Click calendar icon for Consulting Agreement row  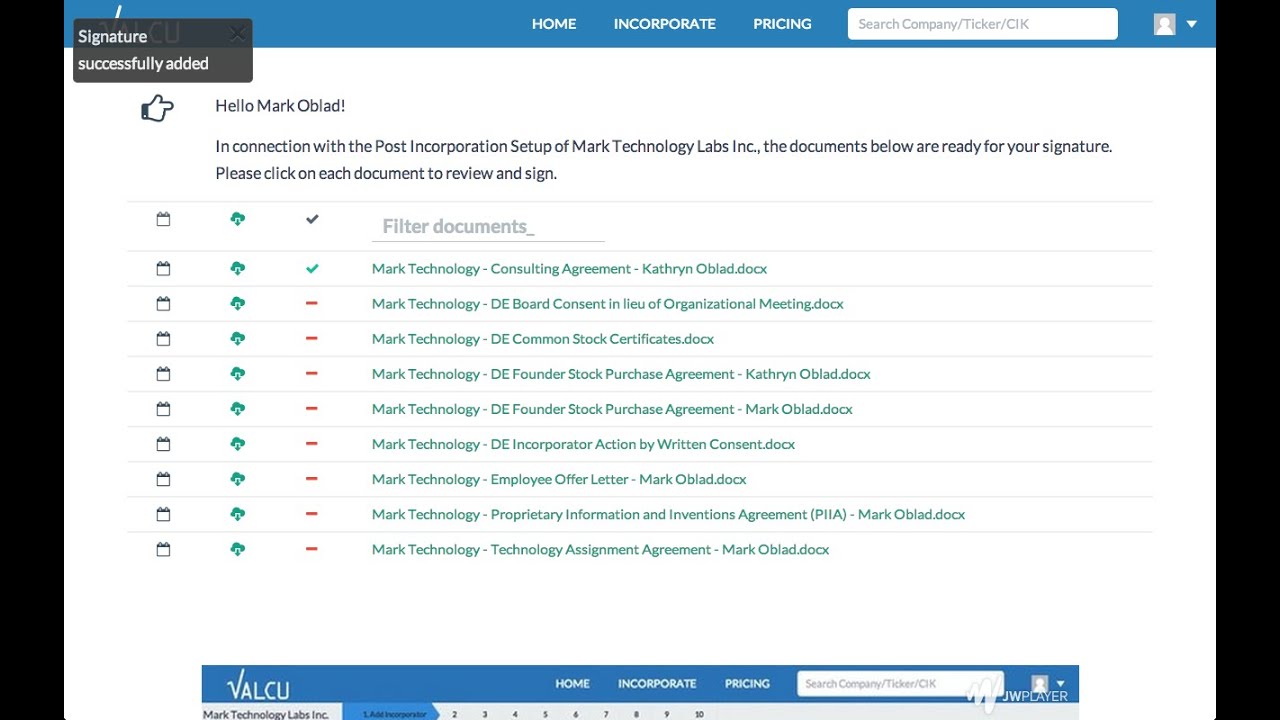click(164, 269)
